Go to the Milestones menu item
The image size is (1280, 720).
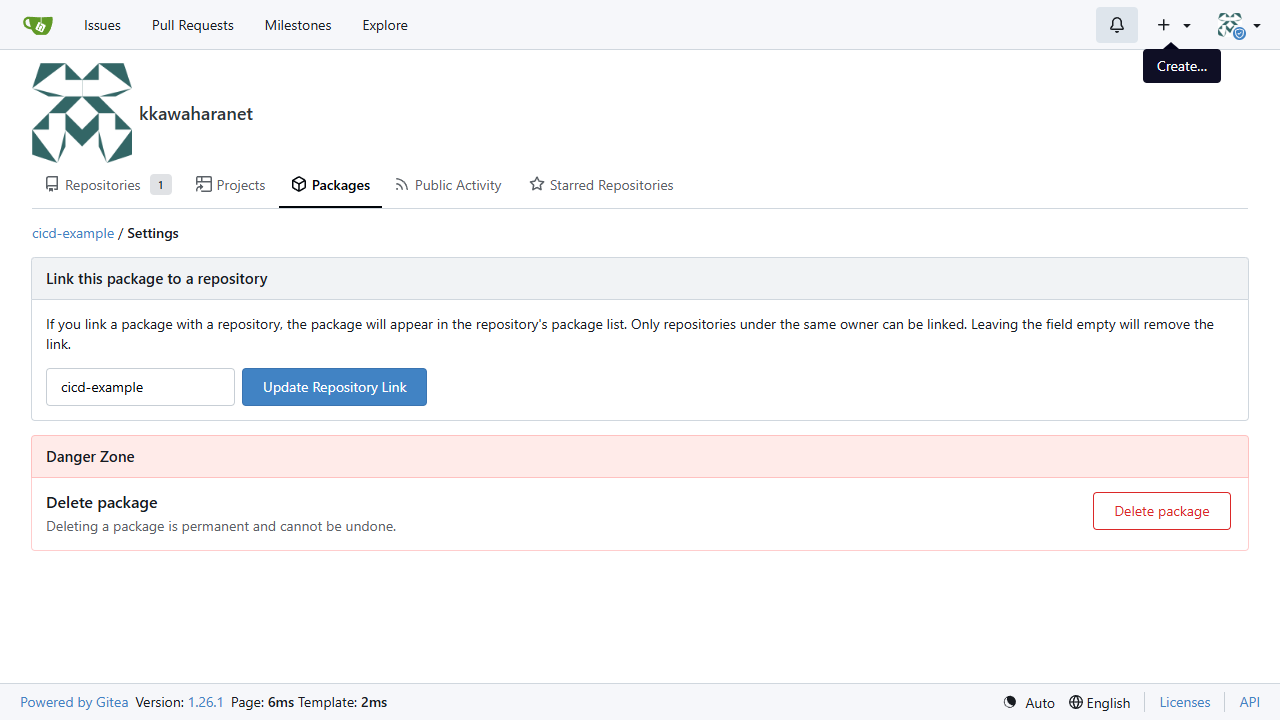298,25
